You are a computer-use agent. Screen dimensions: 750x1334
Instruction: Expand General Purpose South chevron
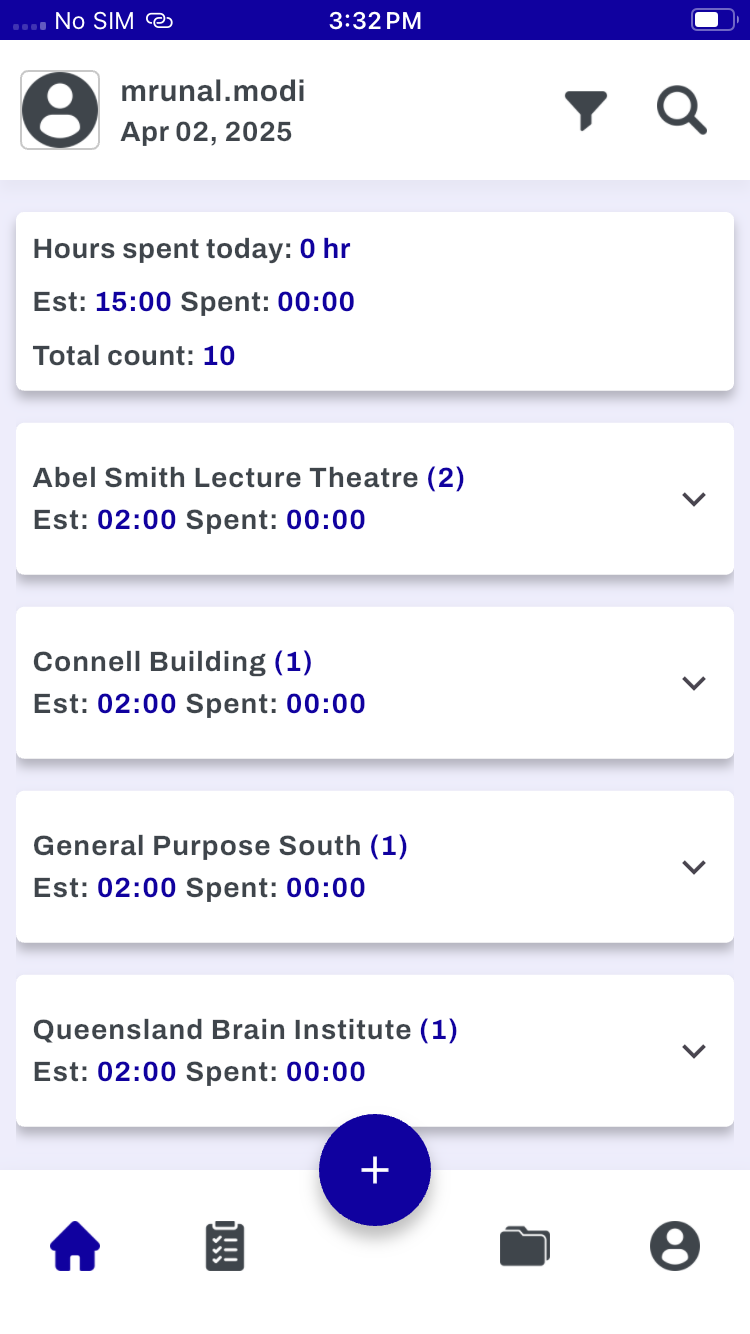(x=694, y=867)
